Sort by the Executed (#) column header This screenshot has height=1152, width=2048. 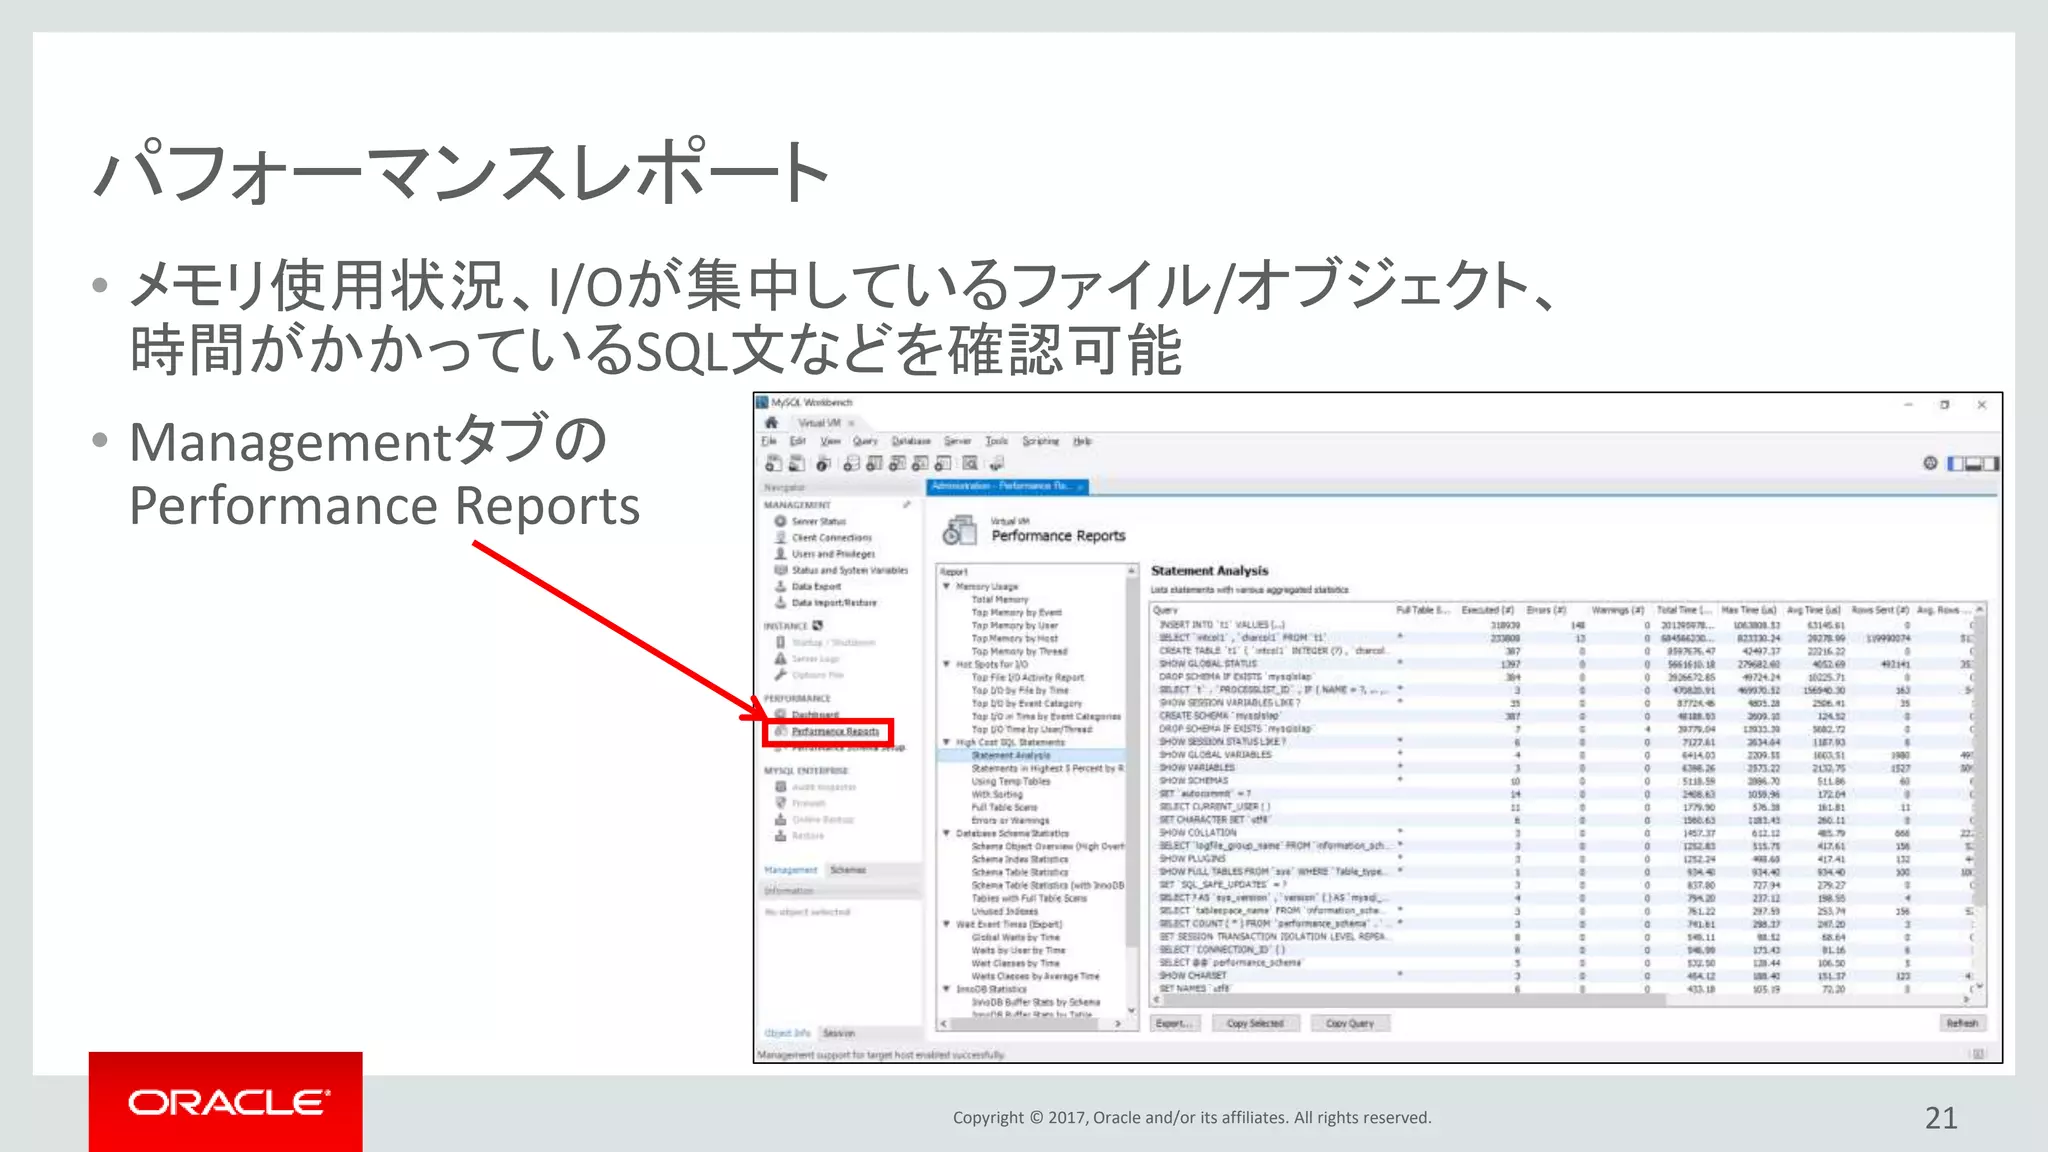(x=1487, y=610)
